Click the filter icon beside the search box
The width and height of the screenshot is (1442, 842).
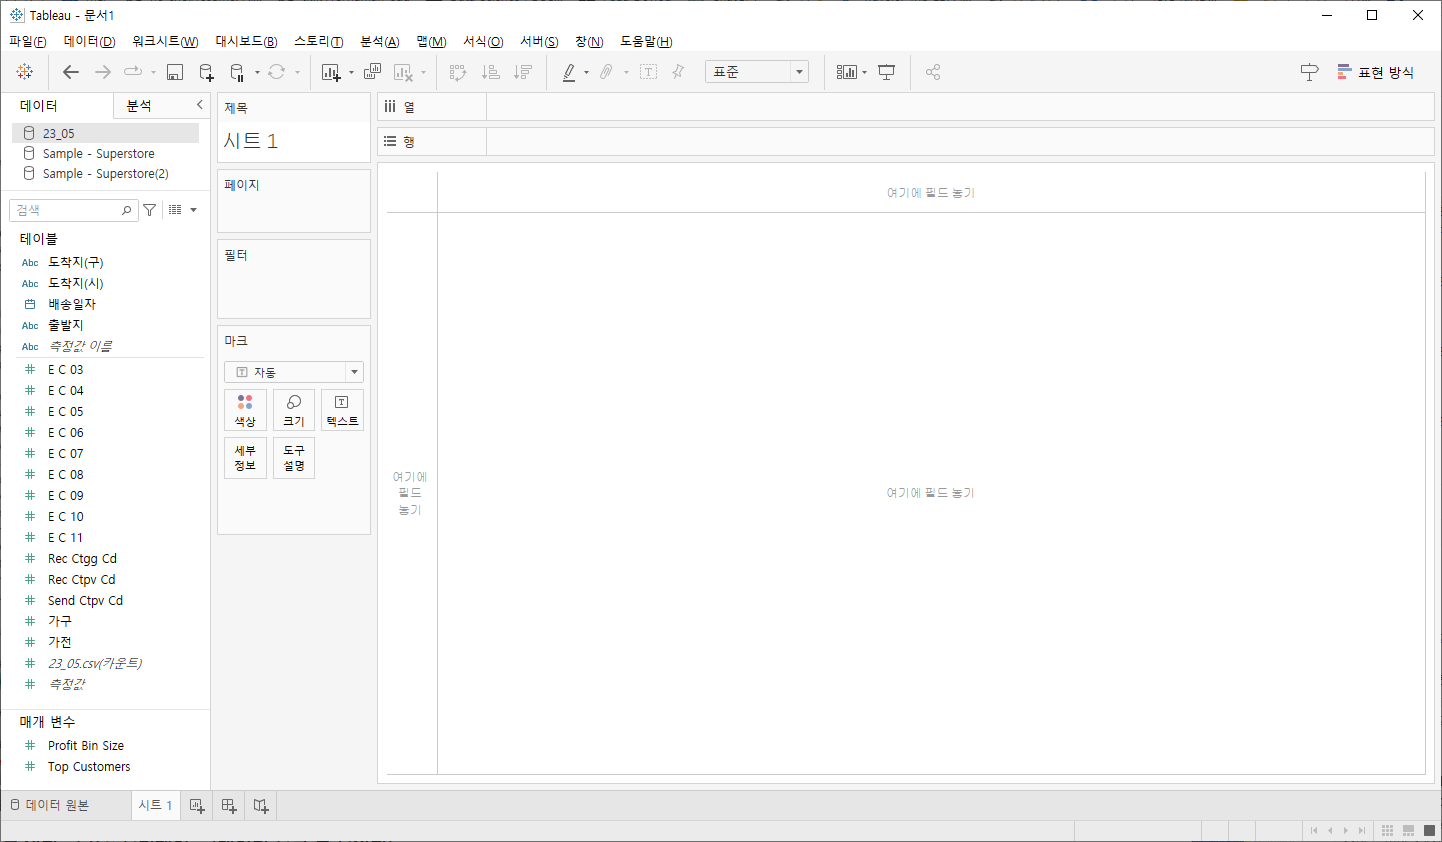click(149, 210)
